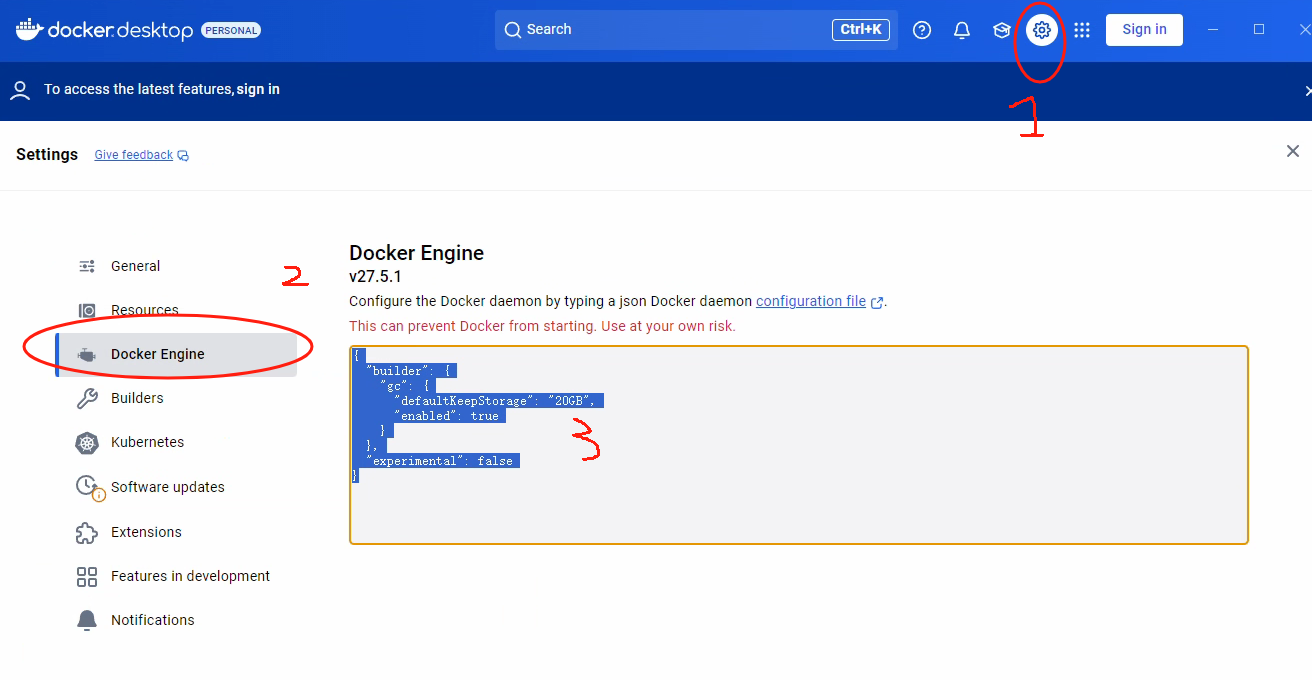The image size is (1312, 680).
Task: Click the "experimental": false line
Action: pos(442,461)
